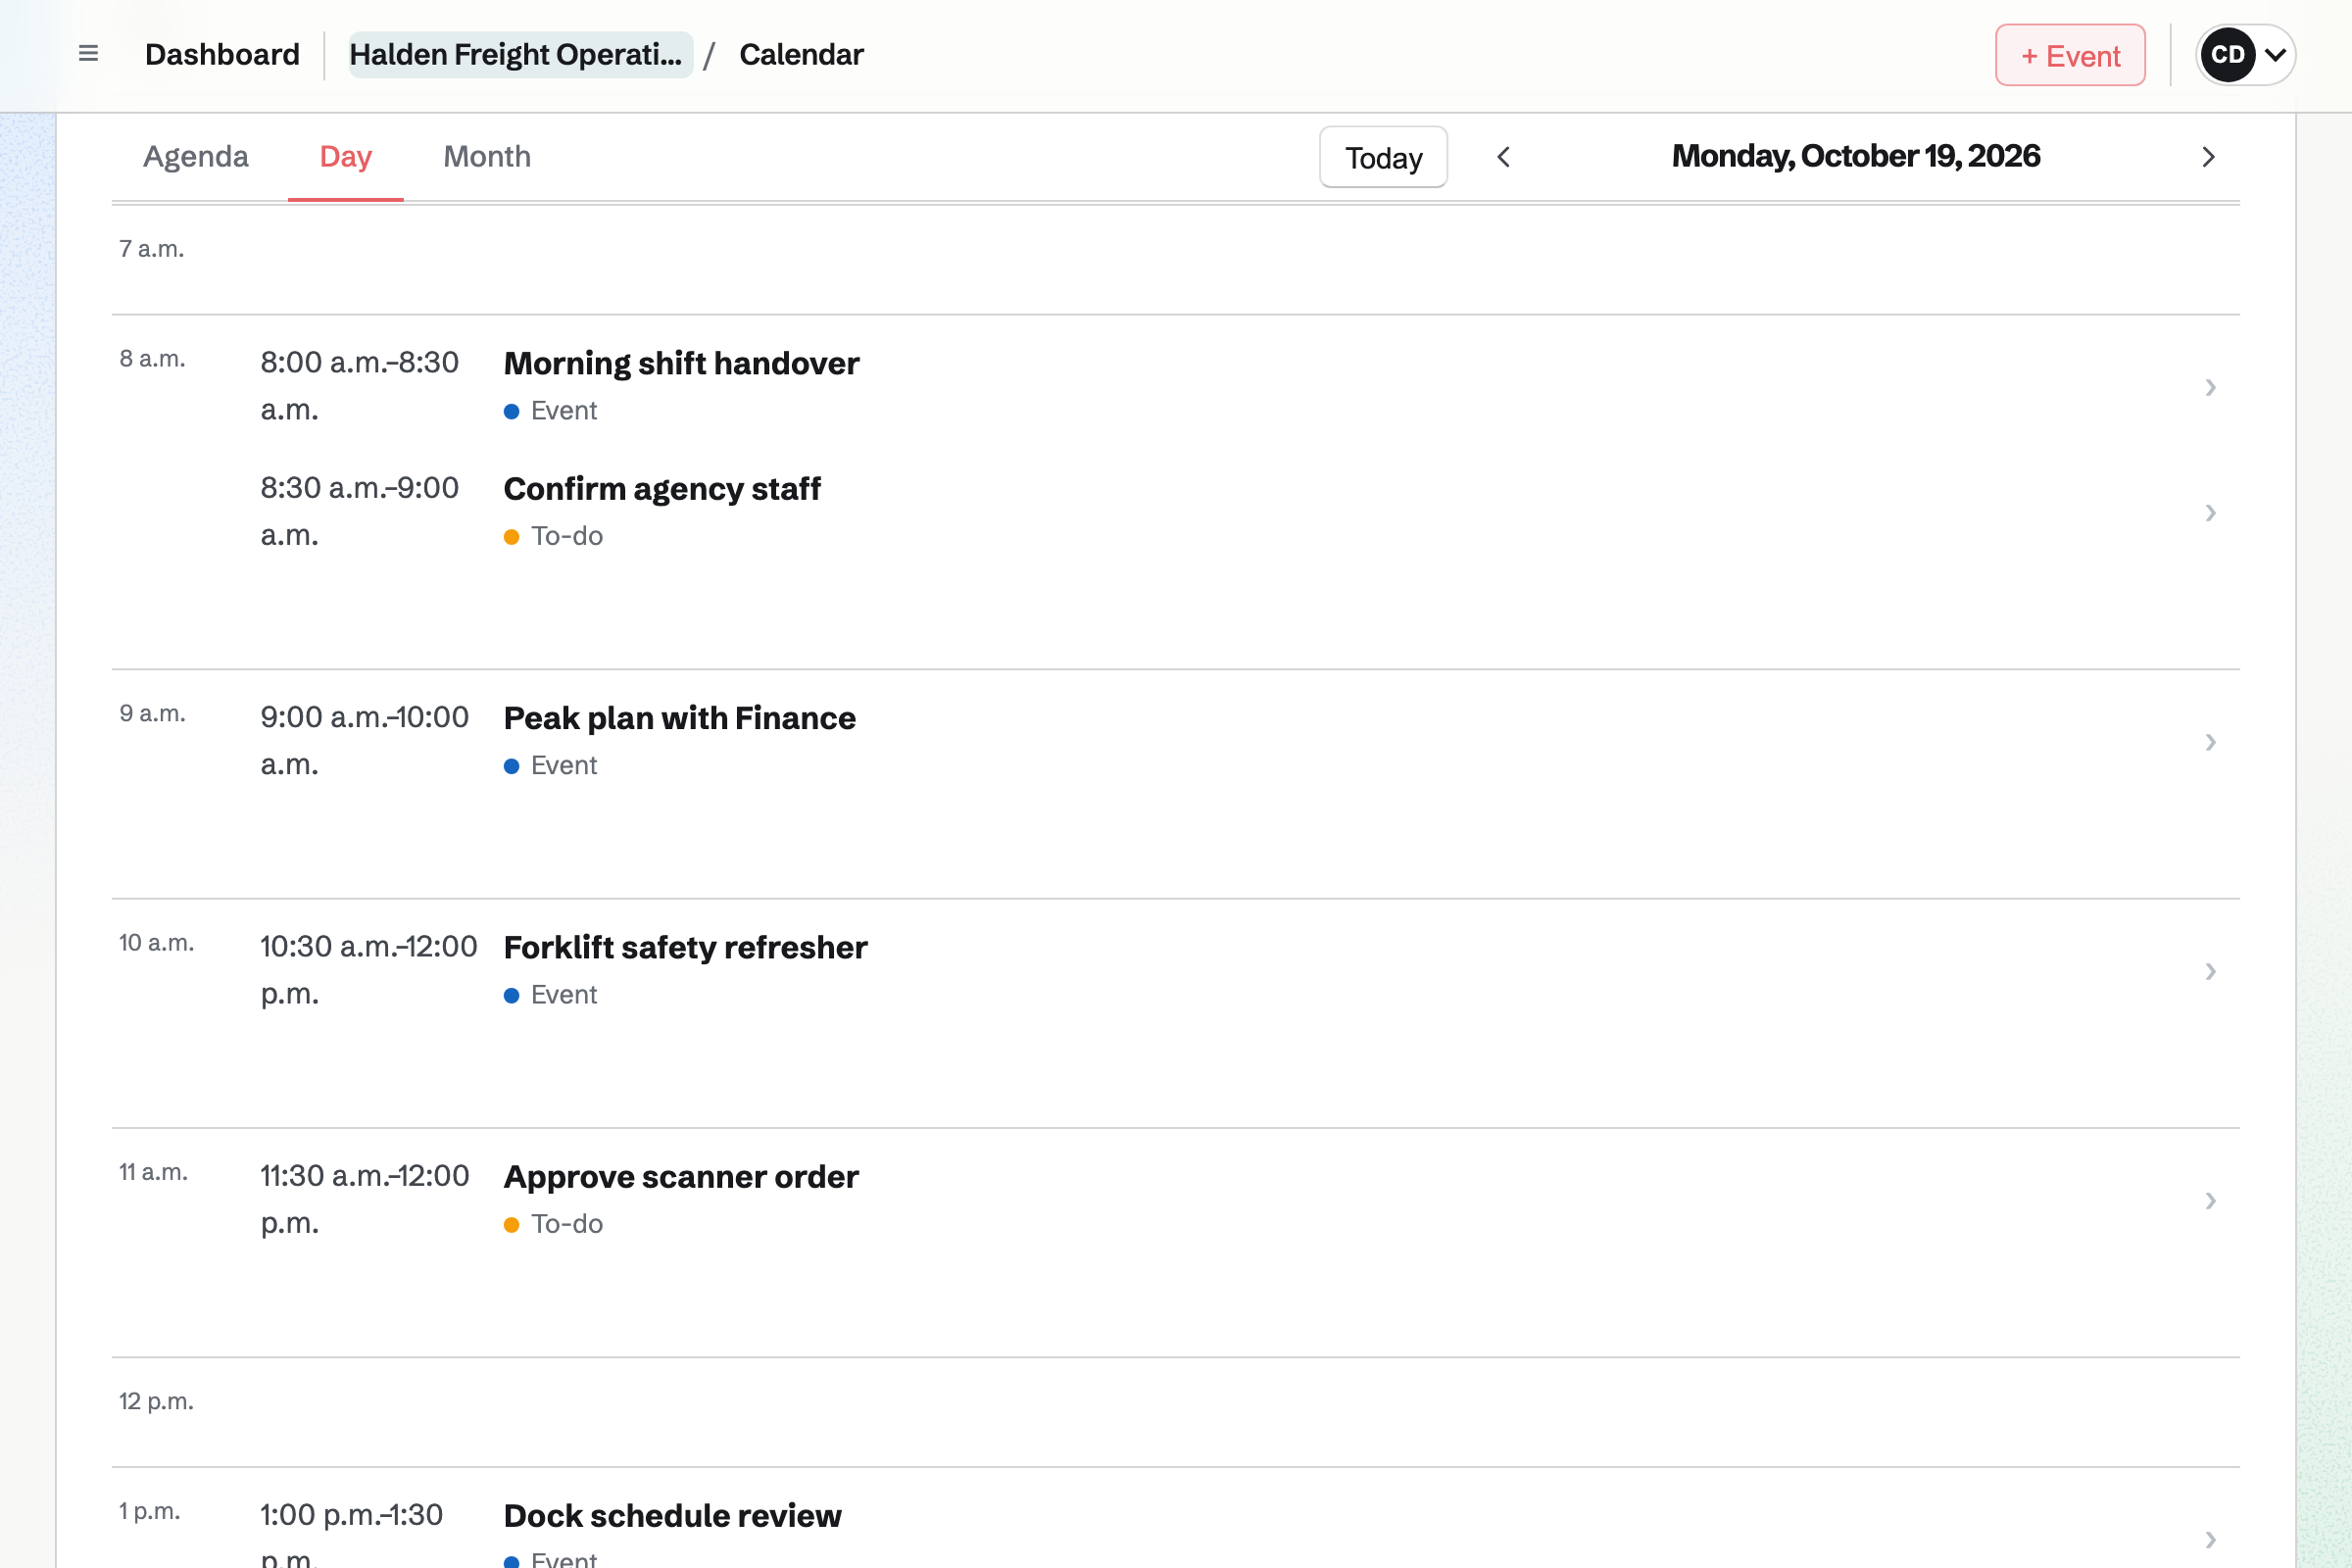This screenshot has width=2352, height=1568.
Task: Open Peak plan with Finance title
Action: click(680, 718)
